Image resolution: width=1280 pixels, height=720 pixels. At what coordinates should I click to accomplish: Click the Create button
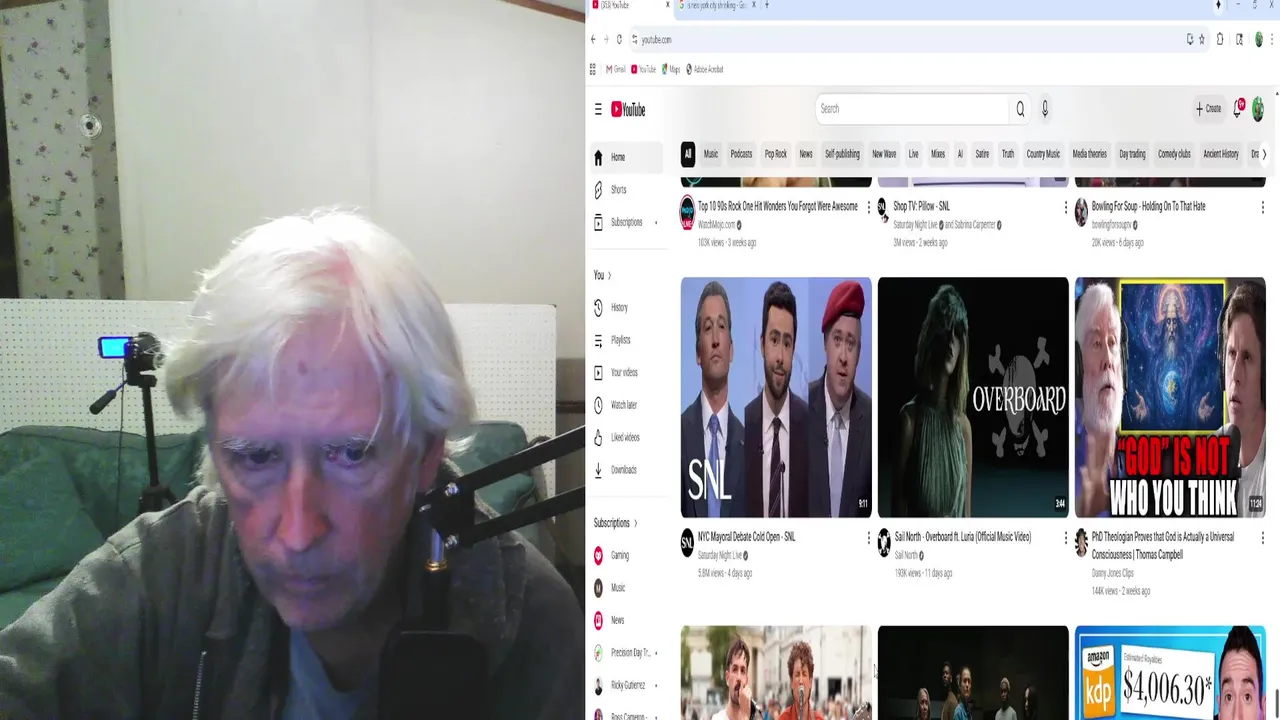pyautogui.click(x=1208, y=109)
